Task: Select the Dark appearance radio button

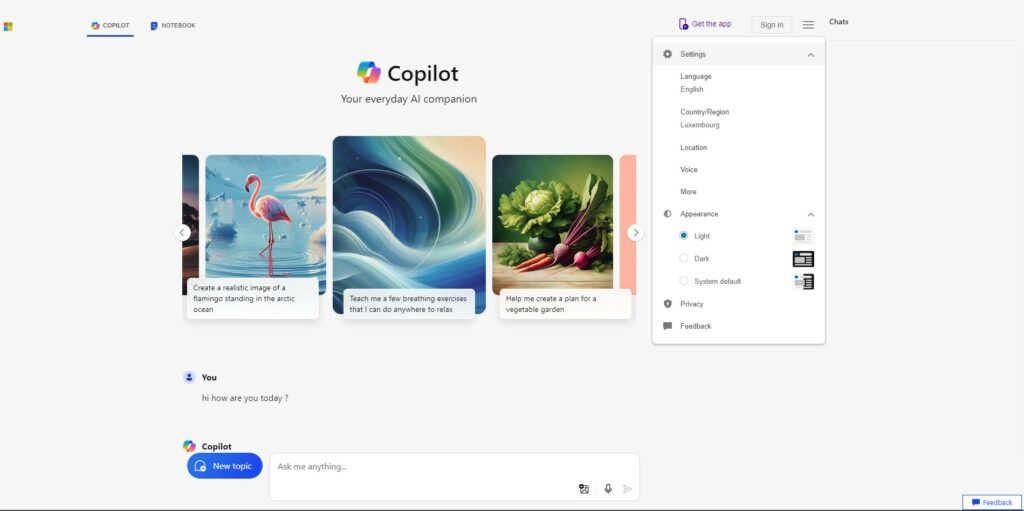Action: (x=684, y=258)
